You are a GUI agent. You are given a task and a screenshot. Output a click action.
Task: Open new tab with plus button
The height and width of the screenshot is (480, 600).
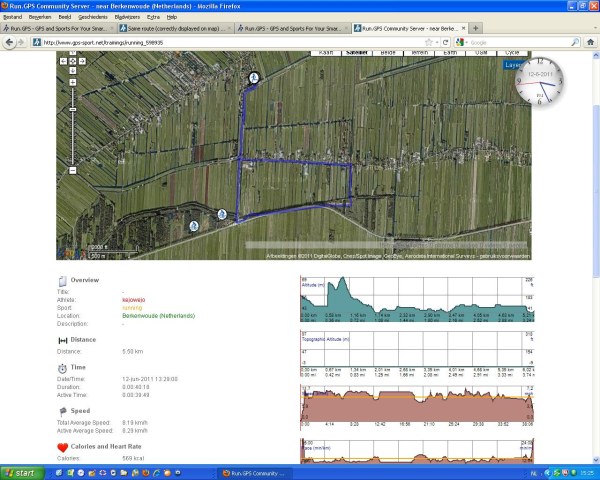tap(476, 29)
